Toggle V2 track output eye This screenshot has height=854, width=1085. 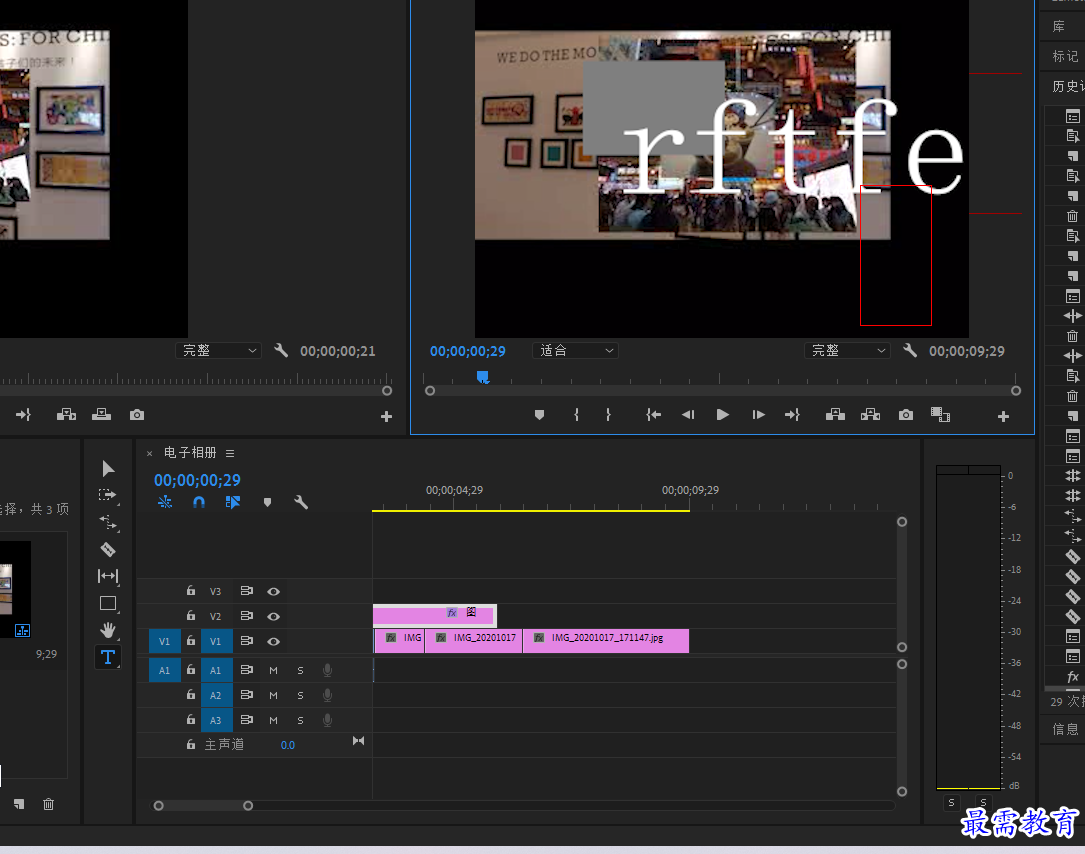273,616
